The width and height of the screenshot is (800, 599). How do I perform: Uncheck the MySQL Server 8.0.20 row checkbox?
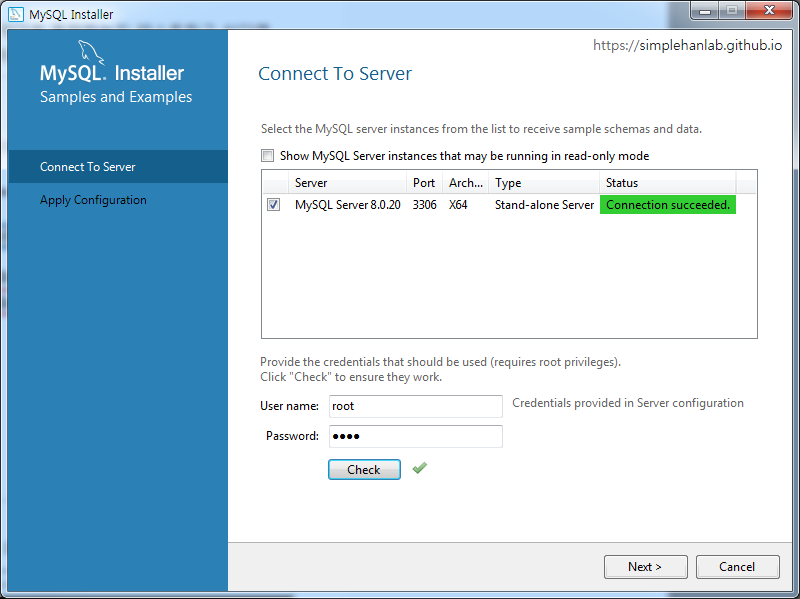[273, 205]
